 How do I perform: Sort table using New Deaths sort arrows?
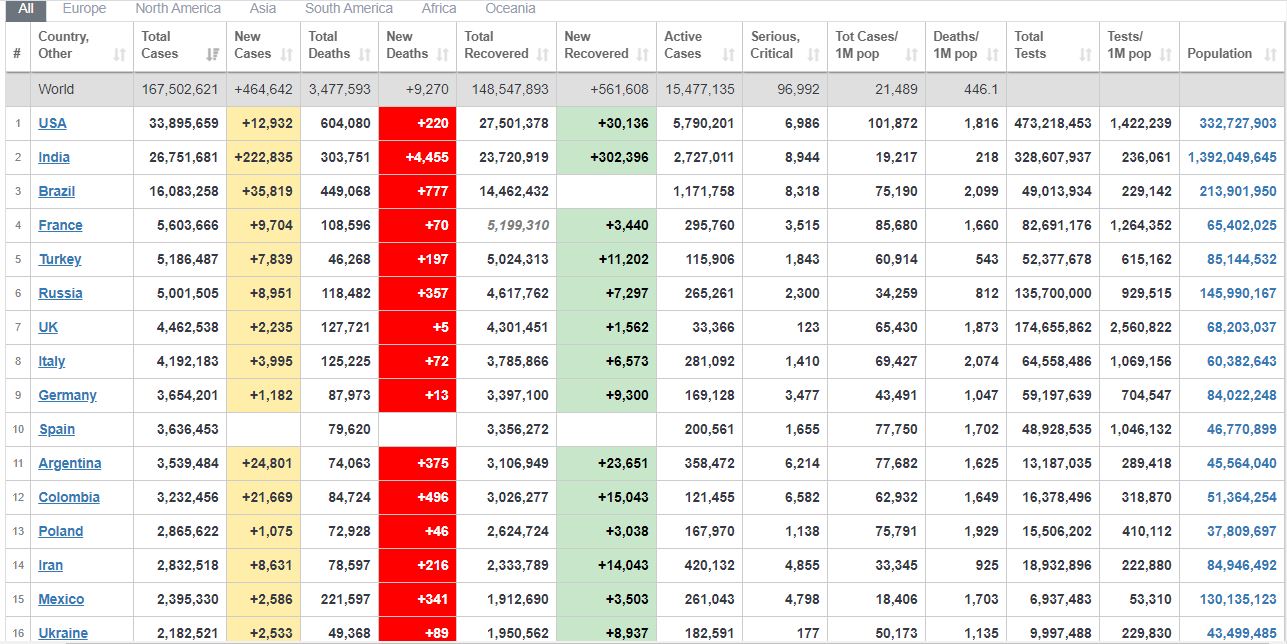click(442, 55)
